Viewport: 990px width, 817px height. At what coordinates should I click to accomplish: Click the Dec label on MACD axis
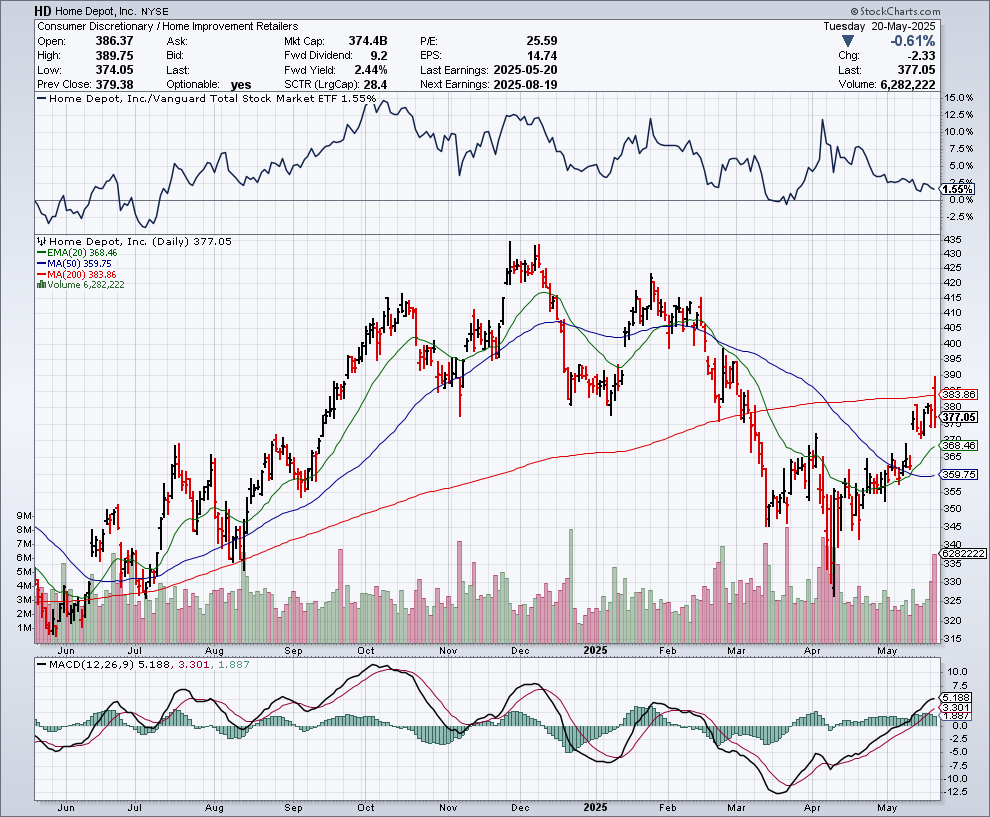click(520, 808)
